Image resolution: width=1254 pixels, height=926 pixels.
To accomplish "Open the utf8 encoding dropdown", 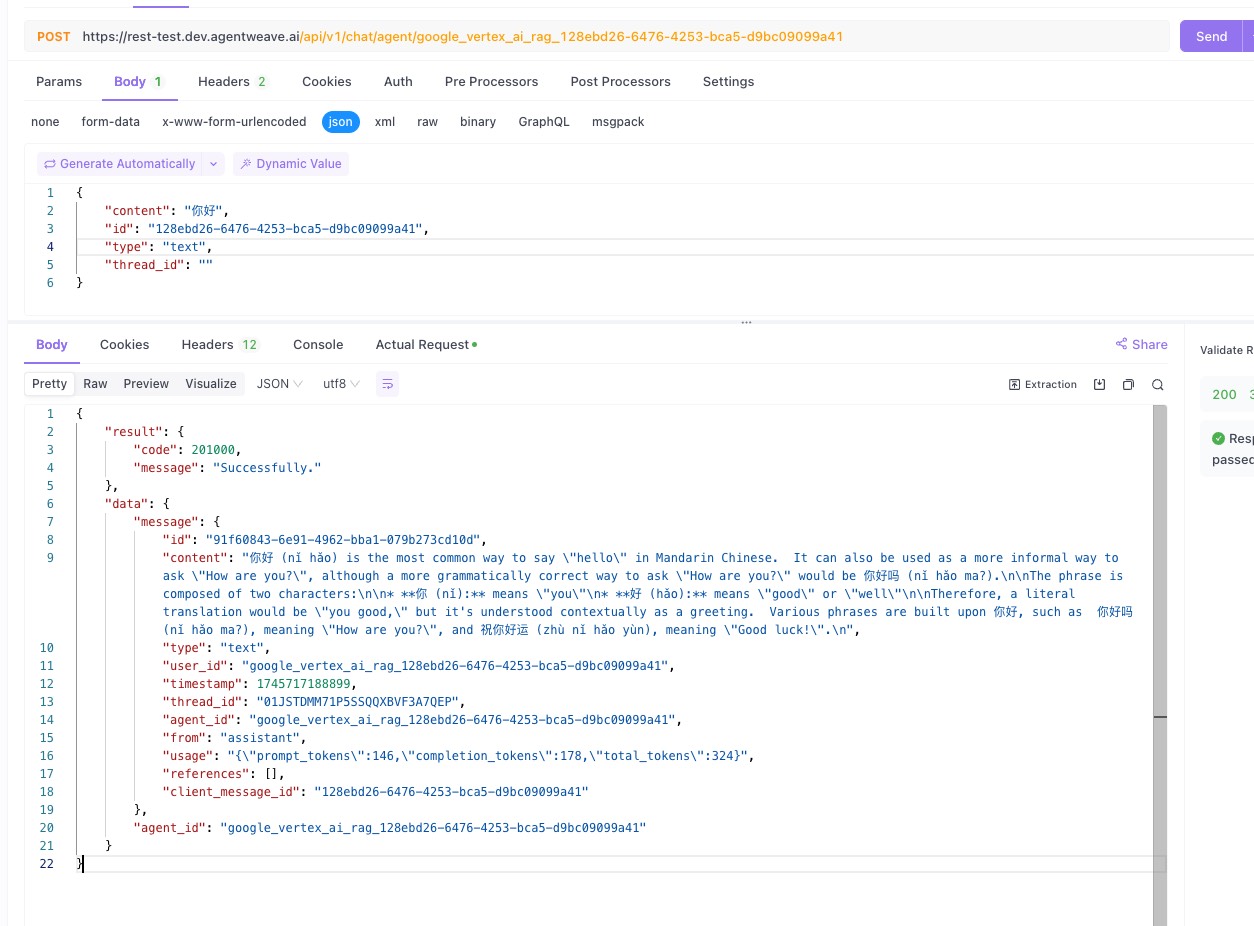I will pyautogui.click(x=341, y=384).
